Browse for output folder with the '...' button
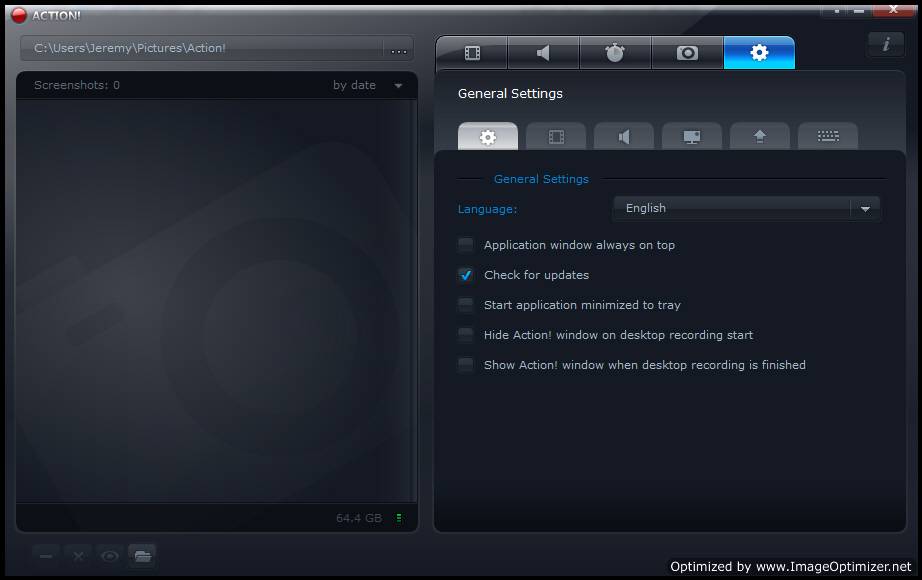This screenshot has height=580, width=922. coord(399,49)
